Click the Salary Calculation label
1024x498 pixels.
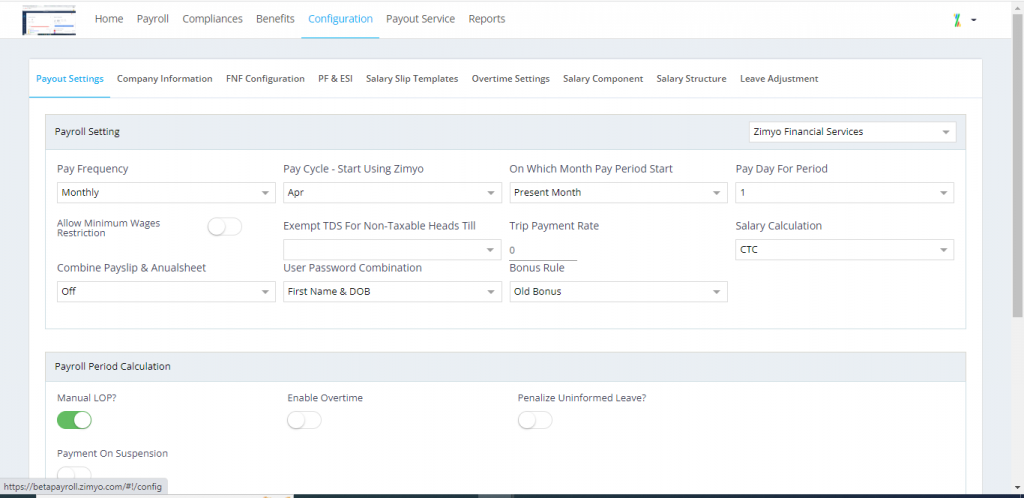[778, 226]
